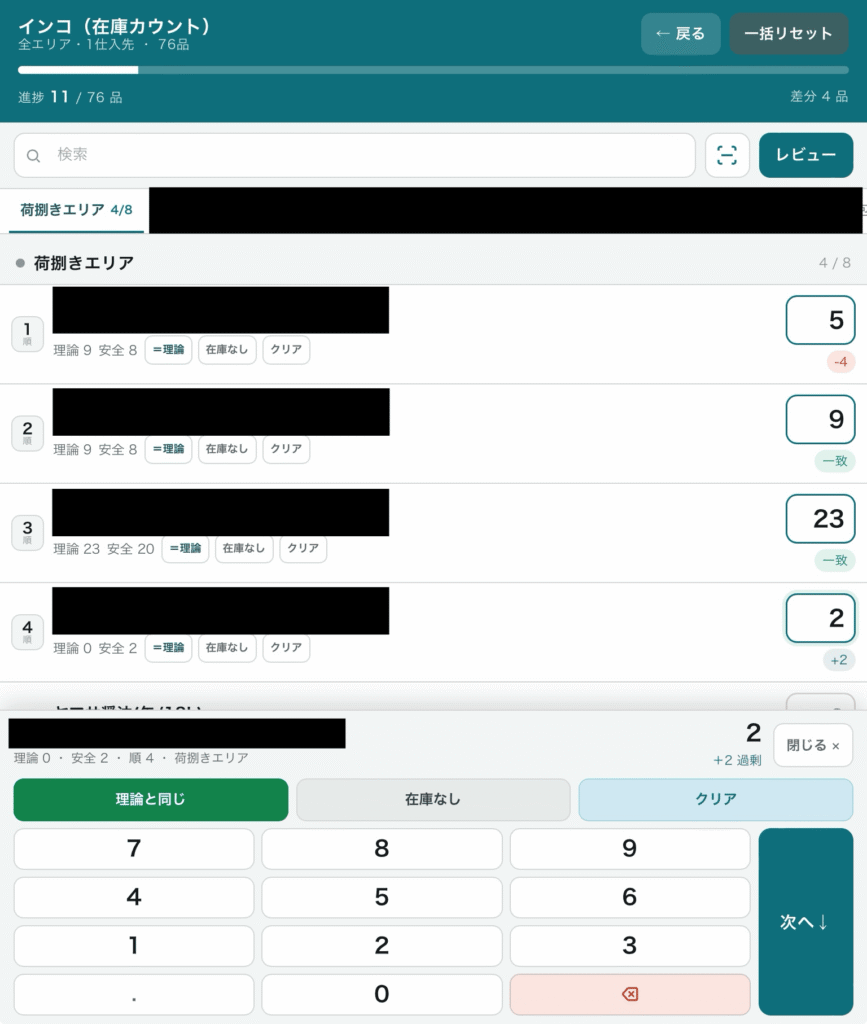This screenshot has width=867, height=1024.
Task: Open the レビュー review screen
Action: [x=806, y=155]
